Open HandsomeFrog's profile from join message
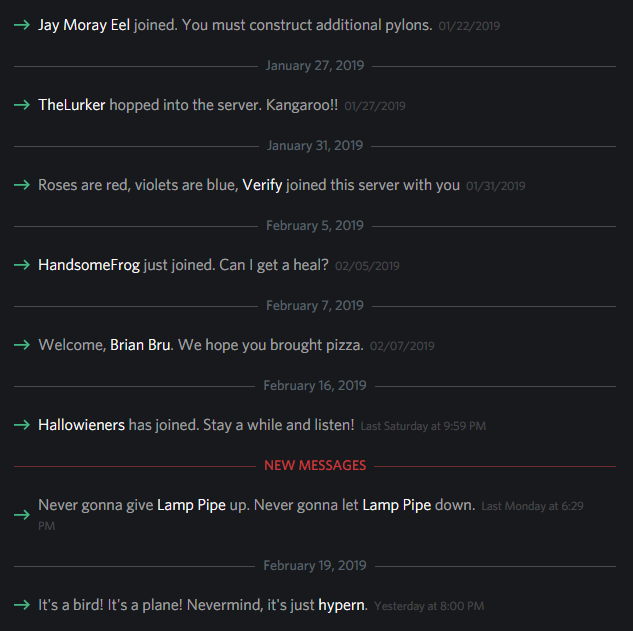 89,265
